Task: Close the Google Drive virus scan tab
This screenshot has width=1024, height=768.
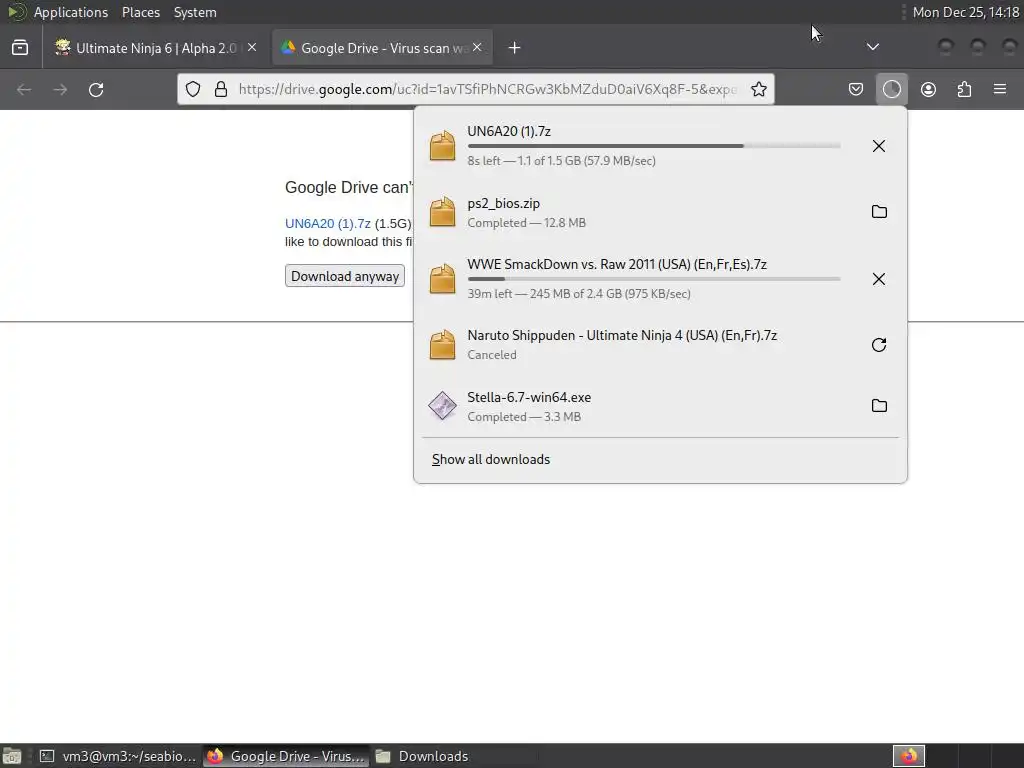Action: pyautogui.click(x=477, y=47)
